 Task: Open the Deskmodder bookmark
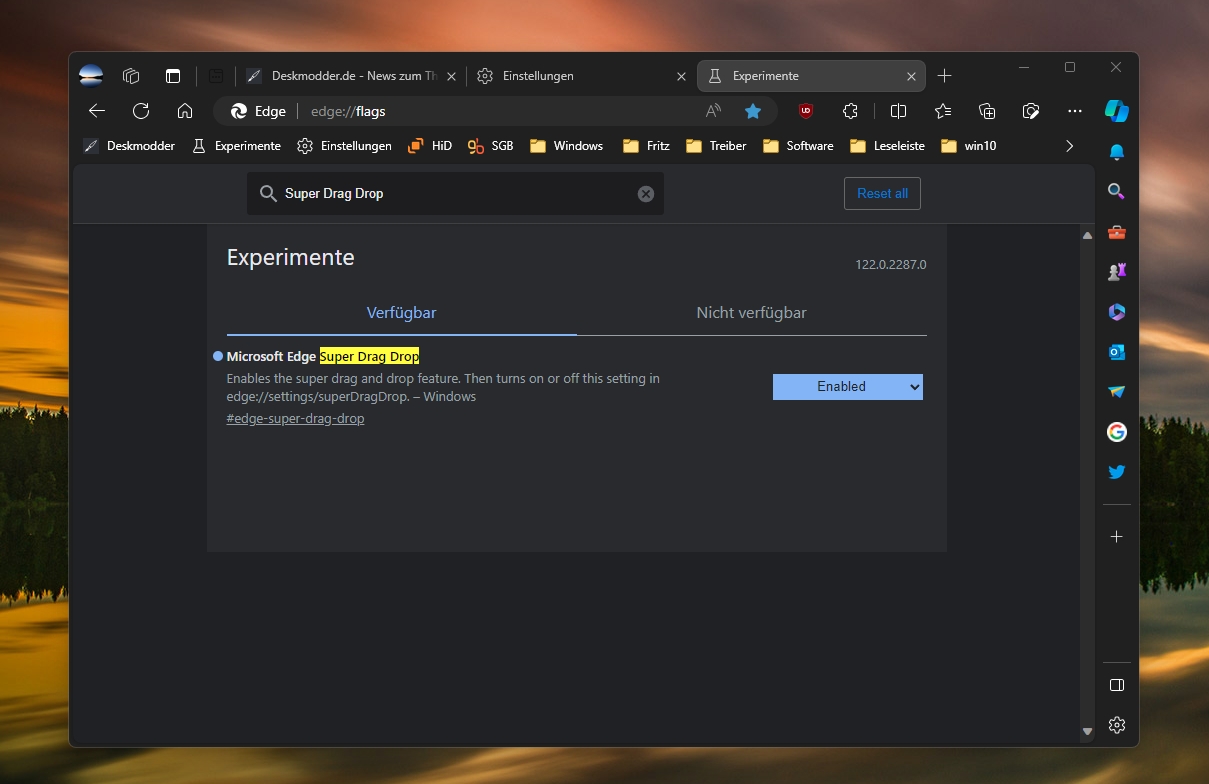(x=129, y=146)
